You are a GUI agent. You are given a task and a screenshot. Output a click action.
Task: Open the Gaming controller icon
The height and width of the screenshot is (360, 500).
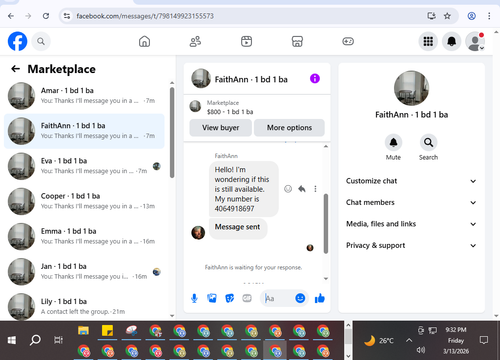[348, 41]
